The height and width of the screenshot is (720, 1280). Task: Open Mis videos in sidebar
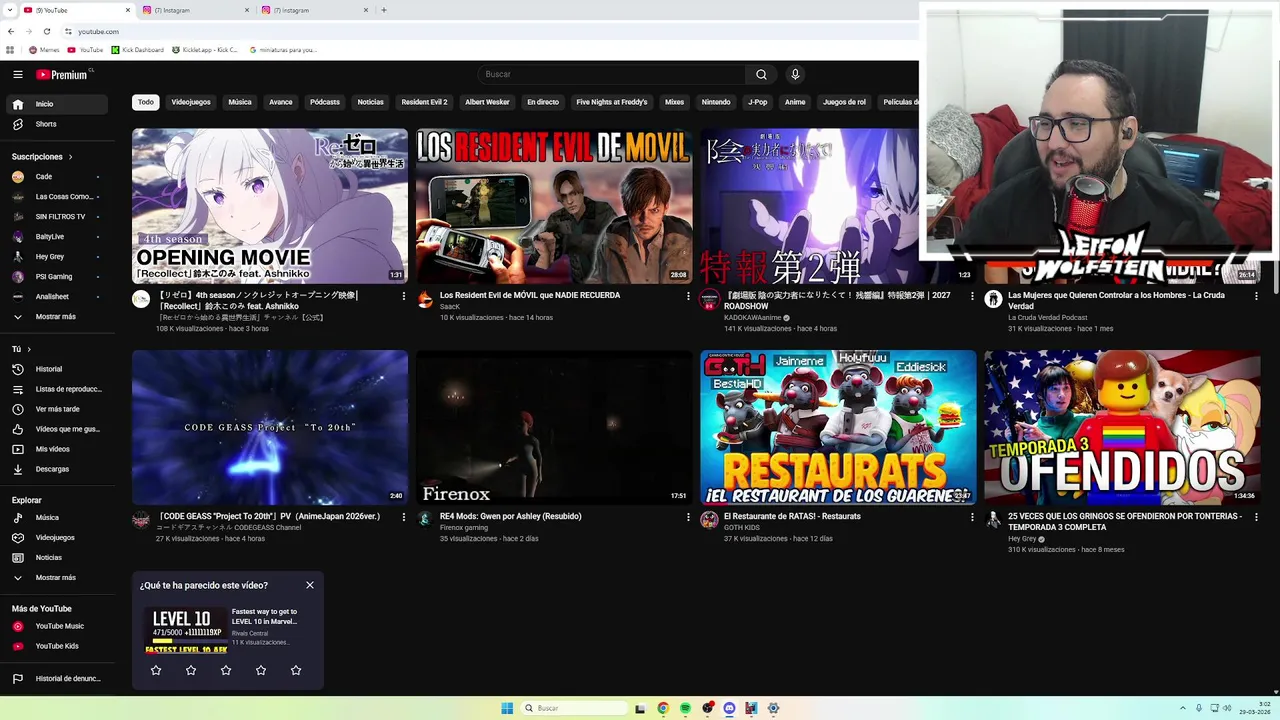point(56,449)
